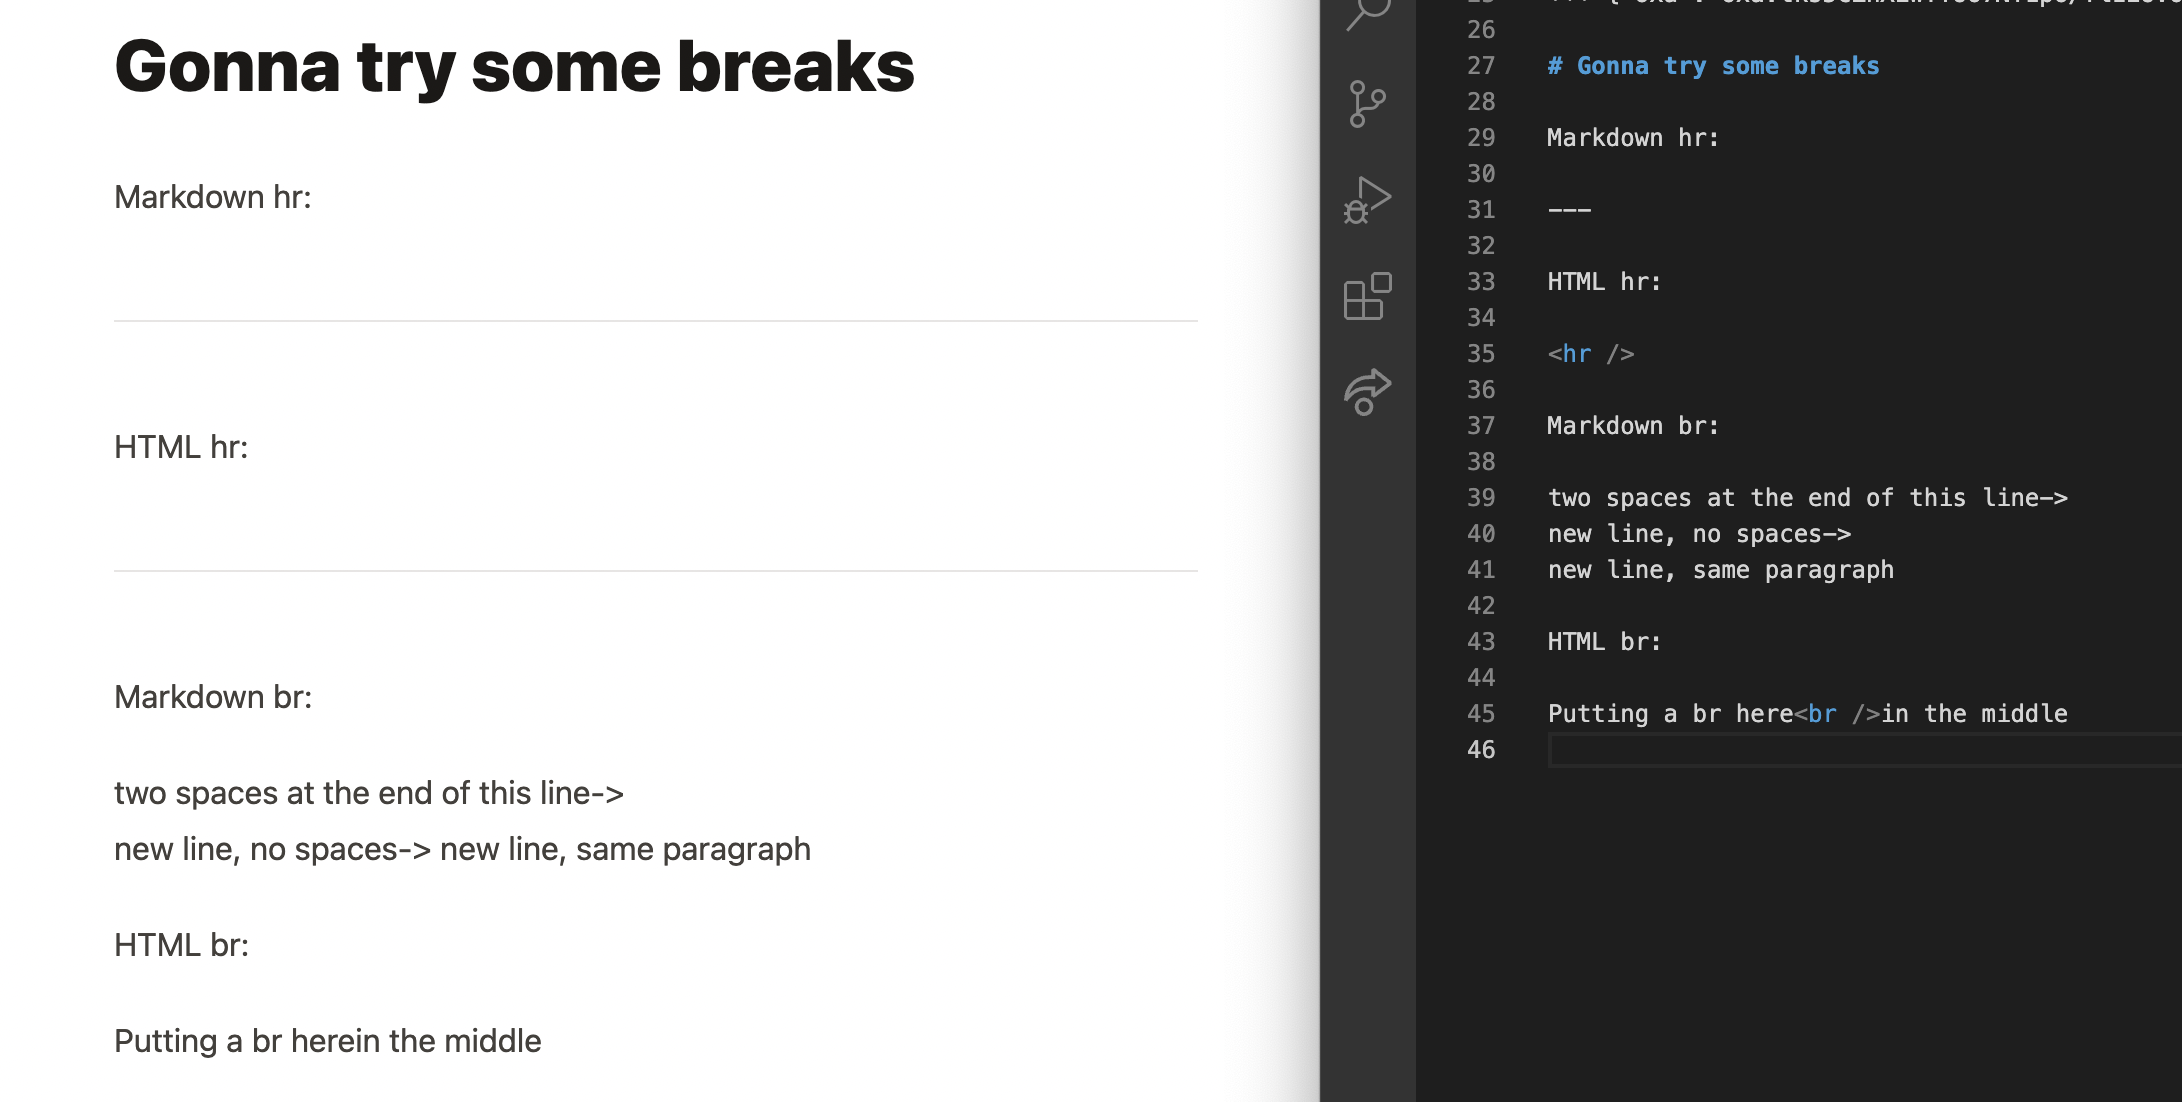Image resolution: width=2182 pixels, height=1102 pixels.
Task: Click the first horizontal rule in the preview
Action: [x=655, y=321]
